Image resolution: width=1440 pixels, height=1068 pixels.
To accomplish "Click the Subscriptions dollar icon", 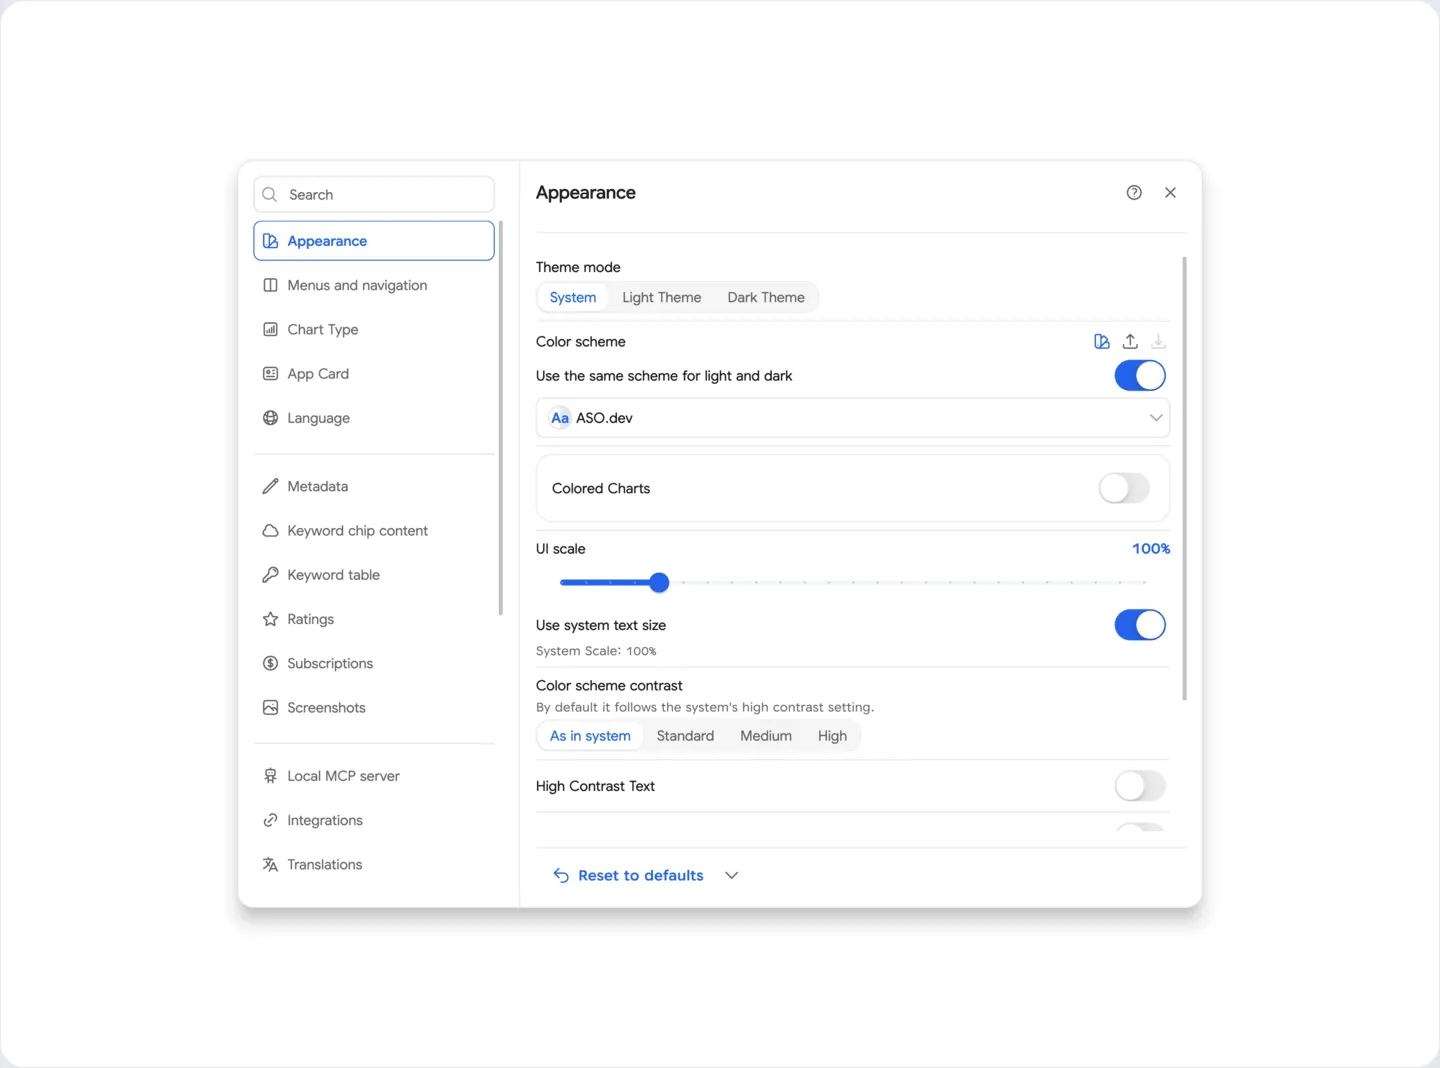I will 270,663.
